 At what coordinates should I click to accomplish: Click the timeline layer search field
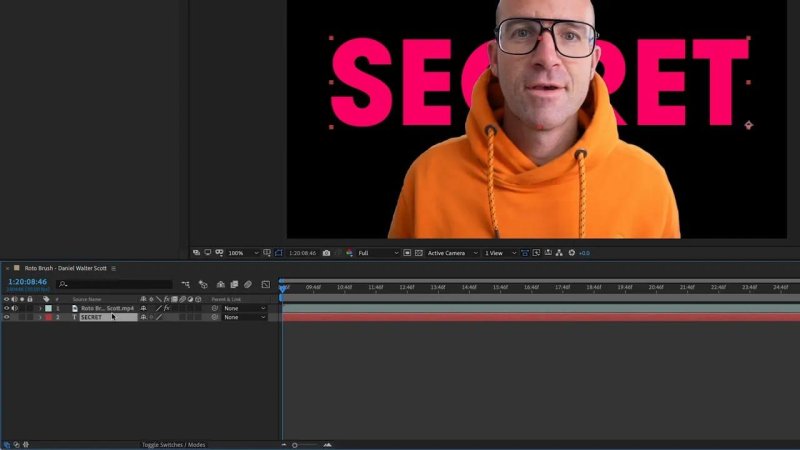(114, 284)
